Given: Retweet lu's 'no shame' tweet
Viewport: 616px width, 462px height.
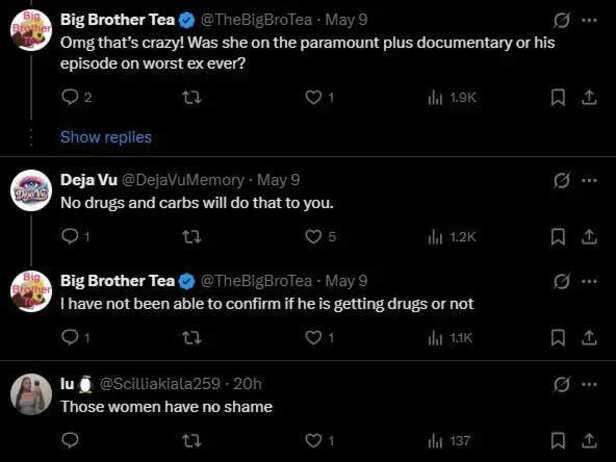Looking at the screenshot, I should click(192, 440).
